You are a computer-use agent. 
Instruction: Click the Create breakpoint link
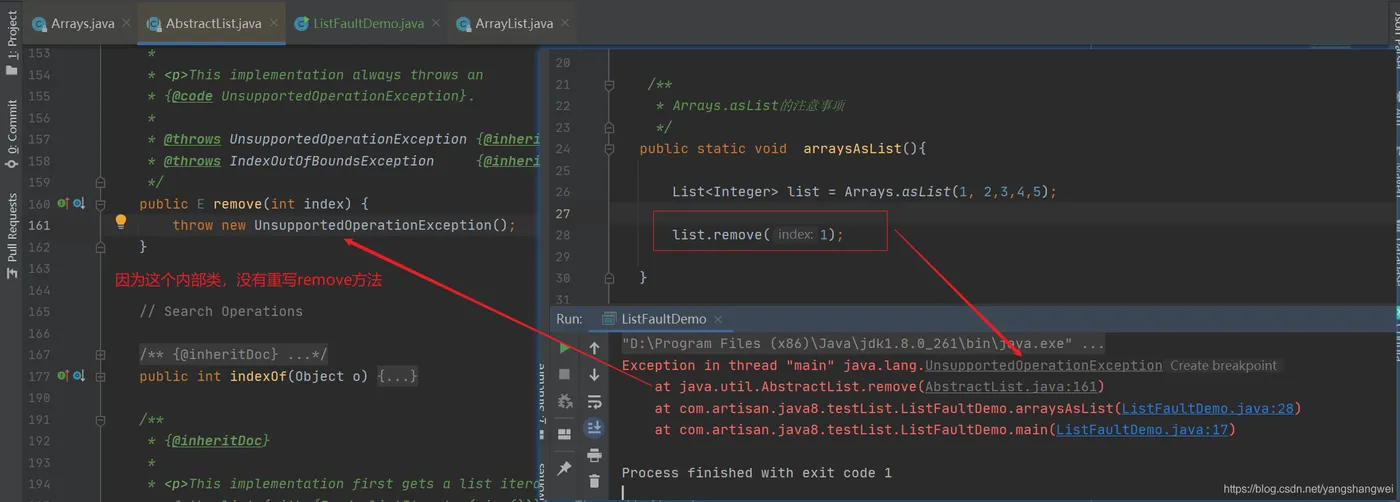tap(1223, 365)
